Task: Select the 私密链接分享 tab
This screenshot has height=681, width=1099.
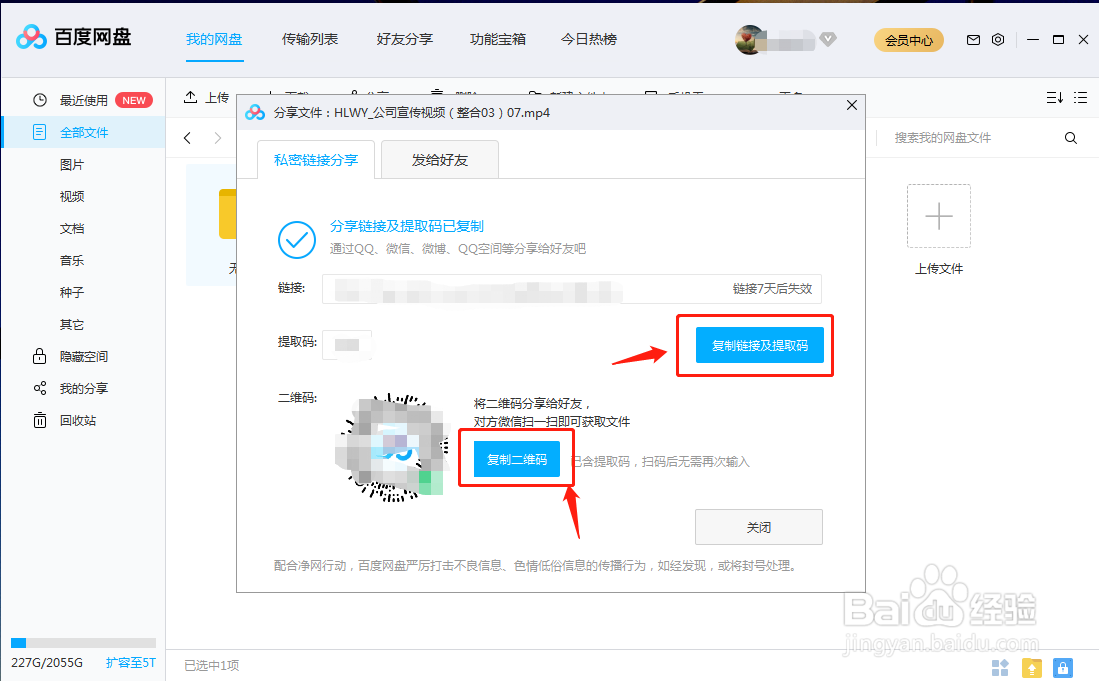Action: pyautogui.click(x=316, y=160)
